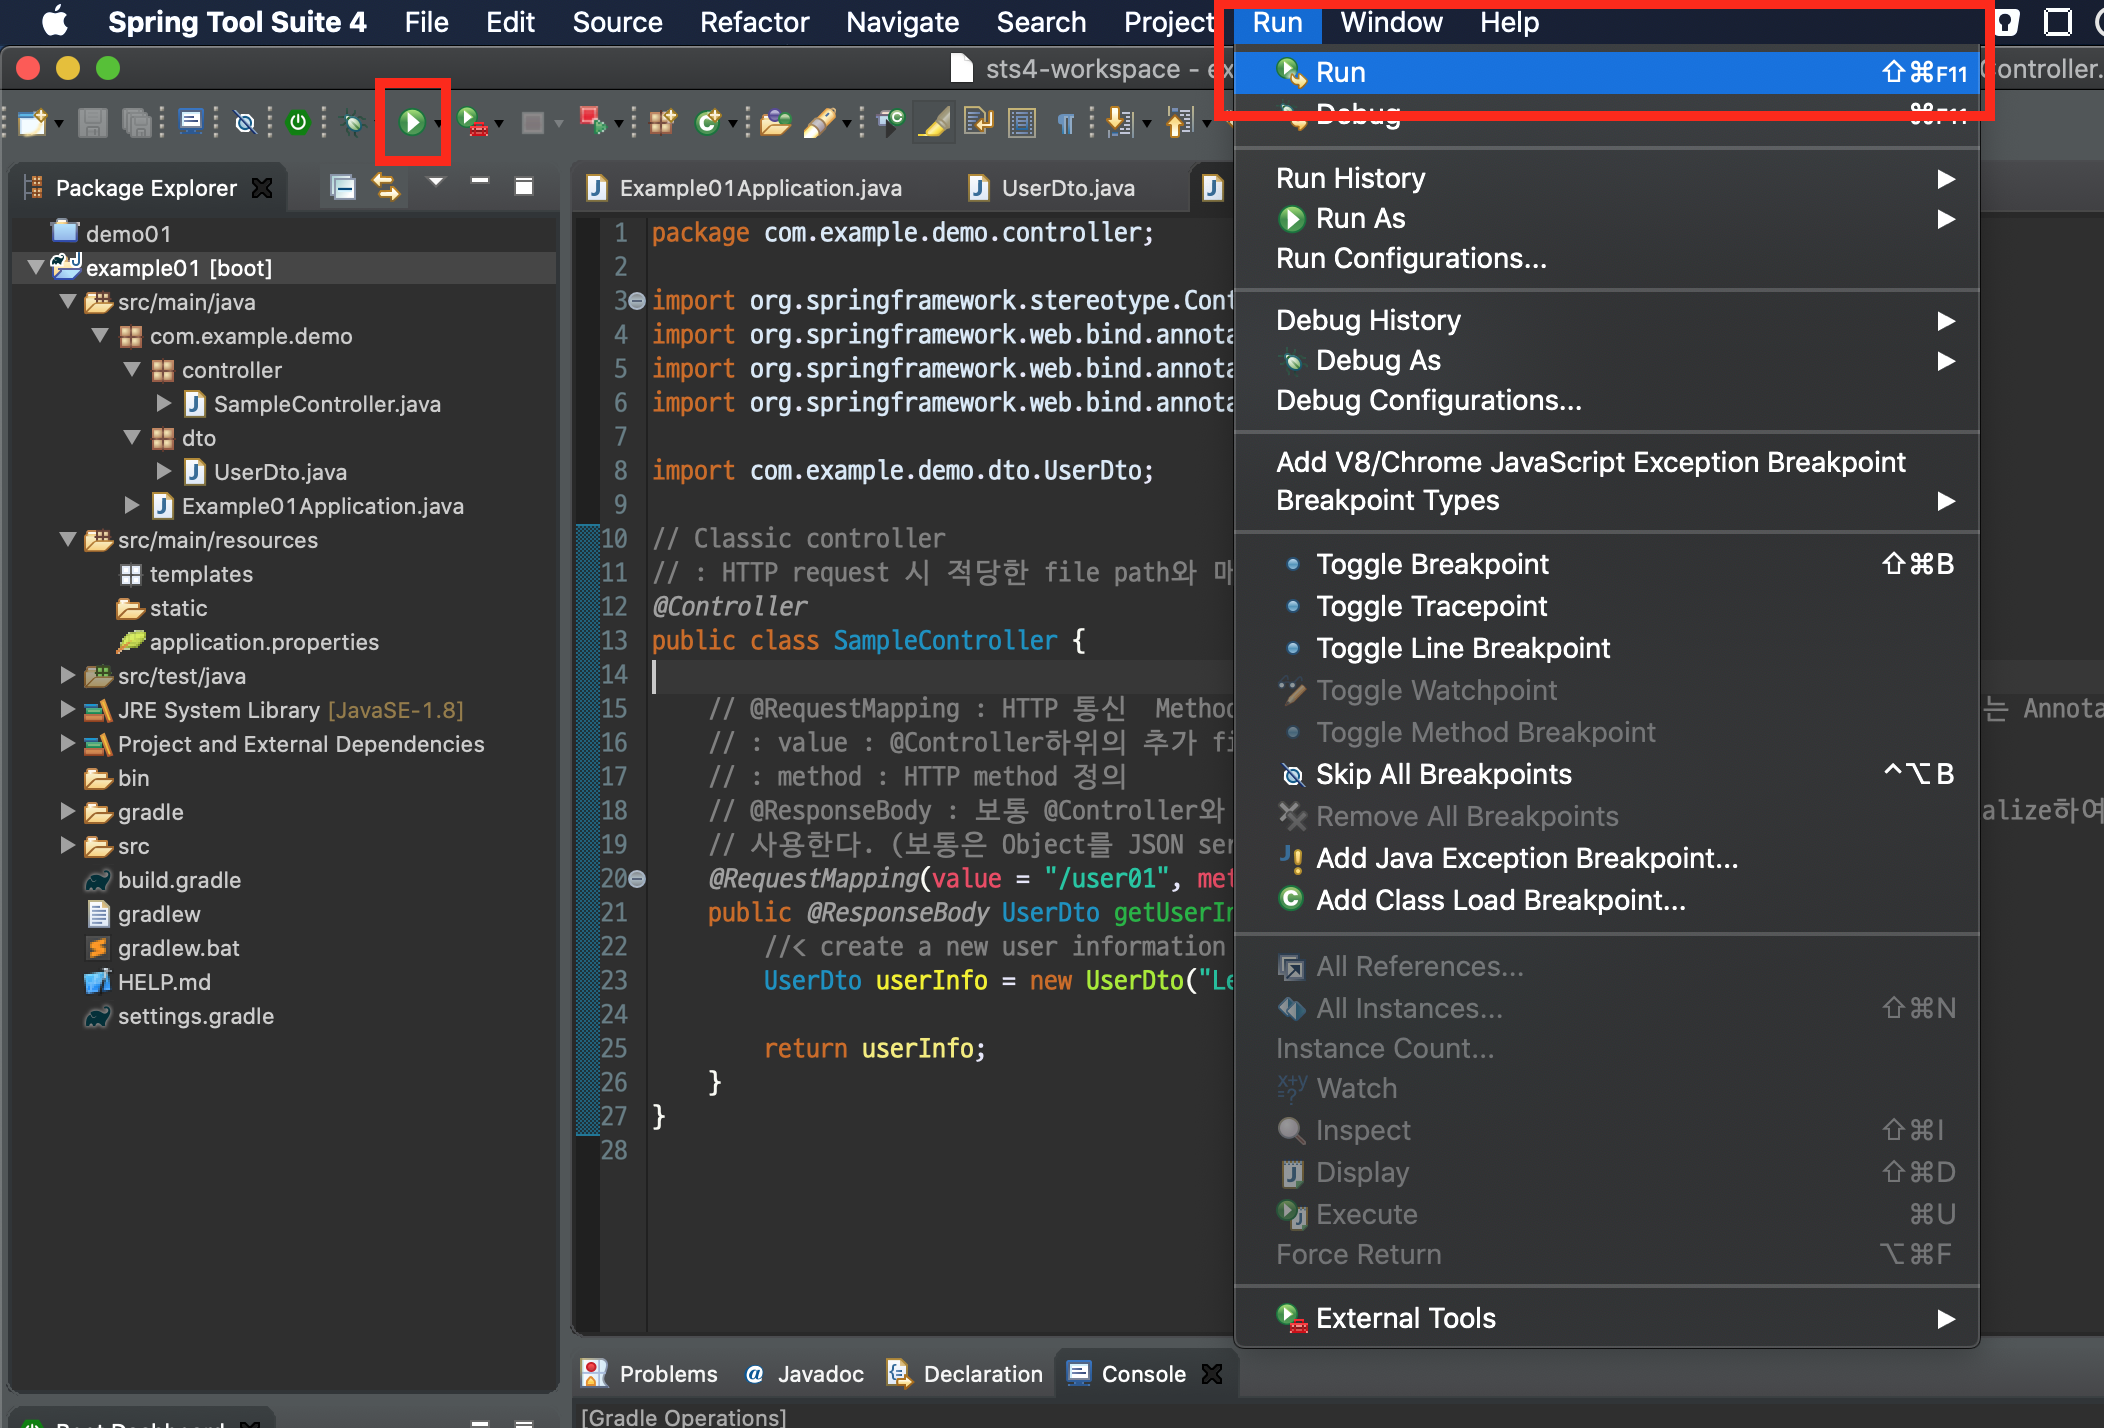Click Skip All Breakpoints toolbar icon
This screenshot has height=1428, width=2104.
pos(245,122)
